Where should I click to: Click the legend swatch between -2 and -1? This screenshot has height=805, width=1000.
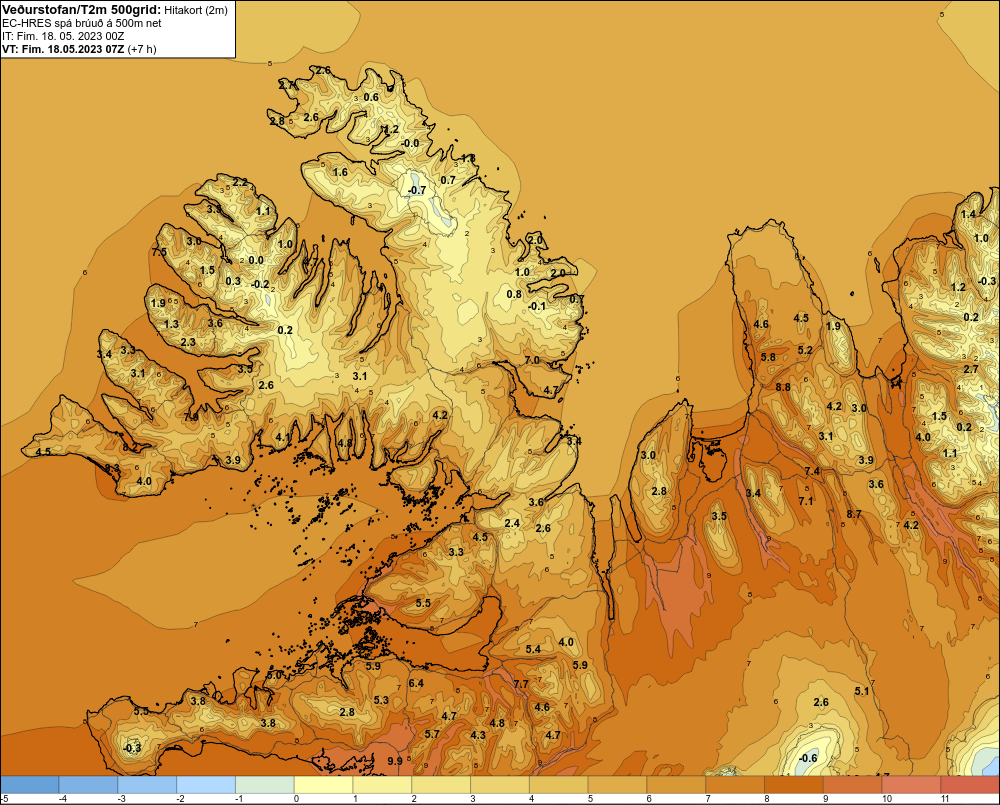pos(206,784)
